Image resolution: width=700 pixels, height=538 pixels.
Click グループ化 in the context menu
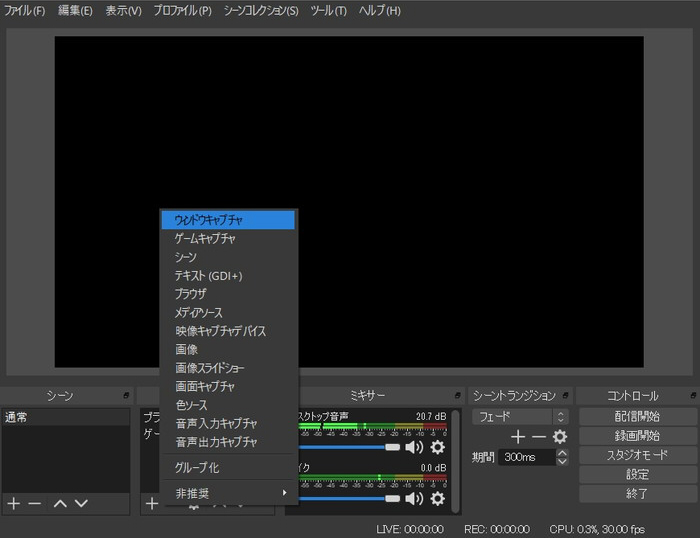click(x=228, y=468)
